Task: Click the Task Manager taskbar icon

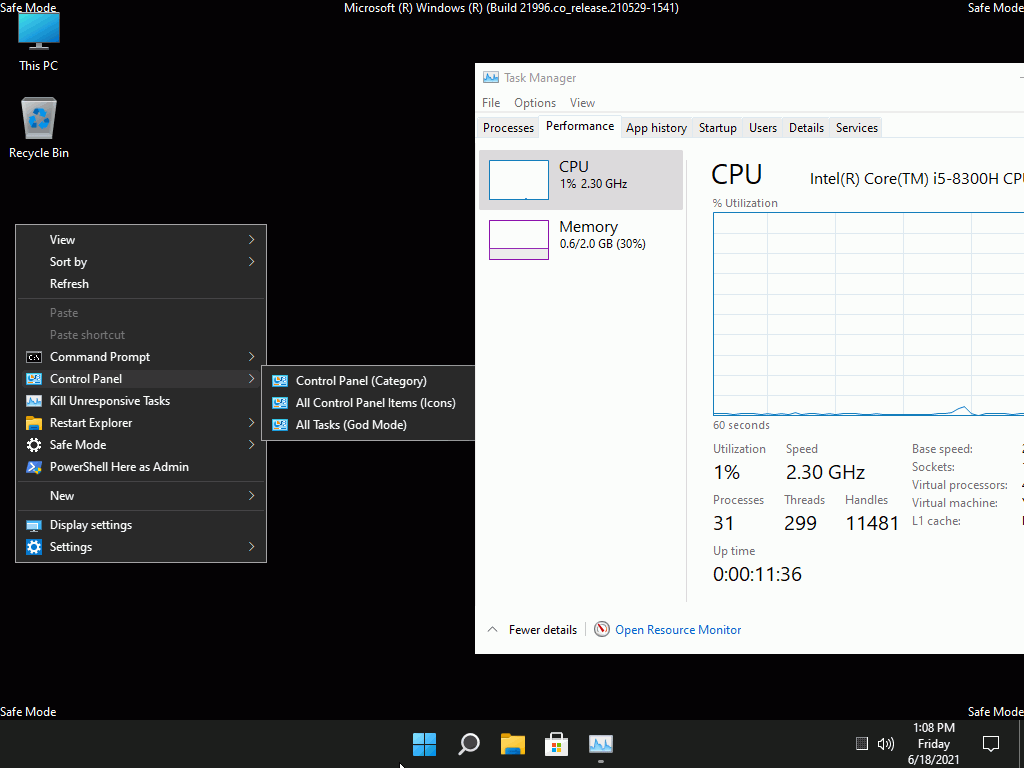Action: point(601,744)
